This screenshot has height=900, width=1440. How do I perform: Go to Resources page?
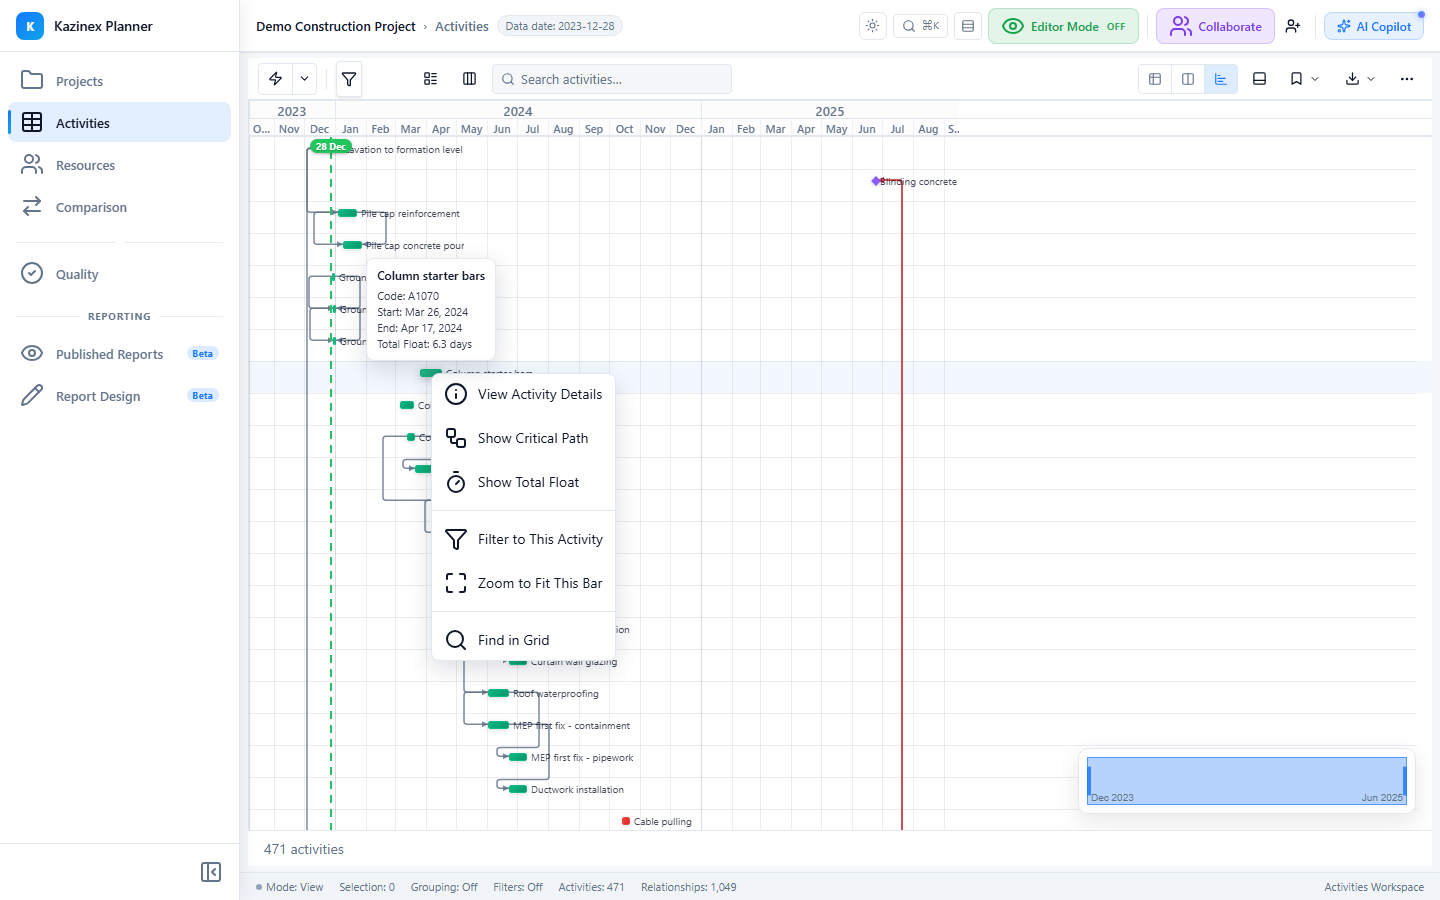[119, 165]
